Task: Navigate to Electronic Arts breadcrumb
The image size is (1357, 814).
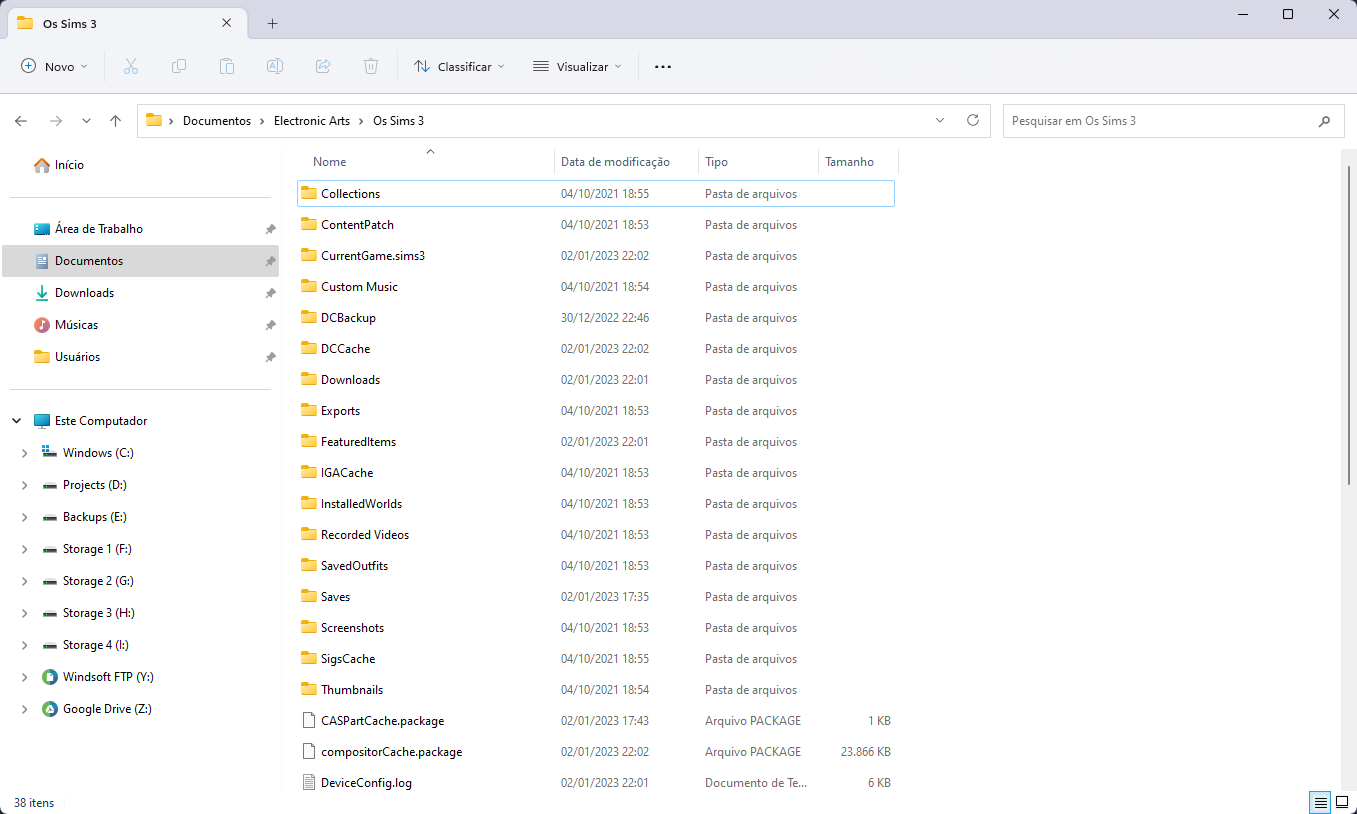Action: pos(312,120)
